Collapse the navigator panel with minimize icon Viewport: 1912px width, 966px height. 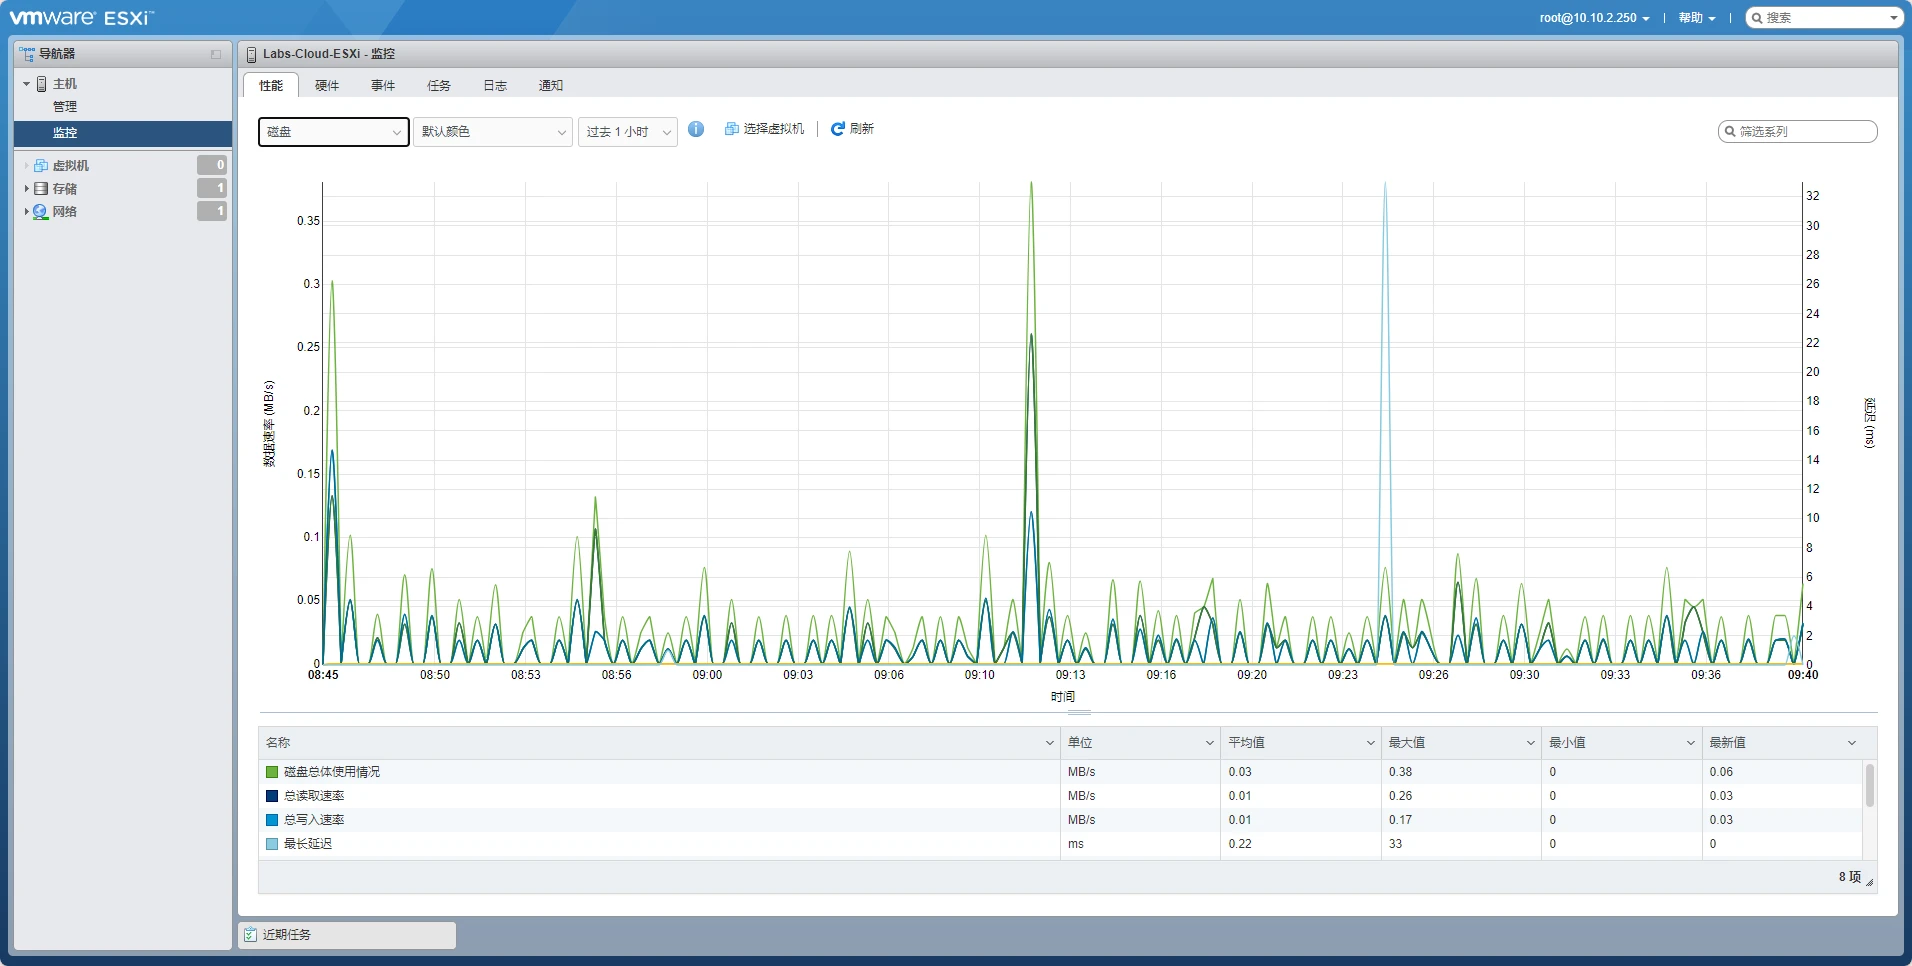pyautogui.click(x=216, y=54)
